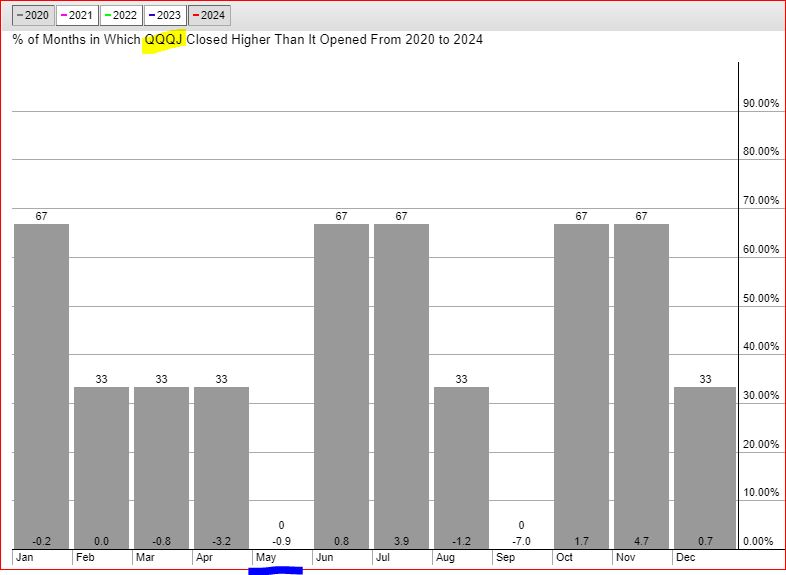Toggle the 2020 year series button

33,15
